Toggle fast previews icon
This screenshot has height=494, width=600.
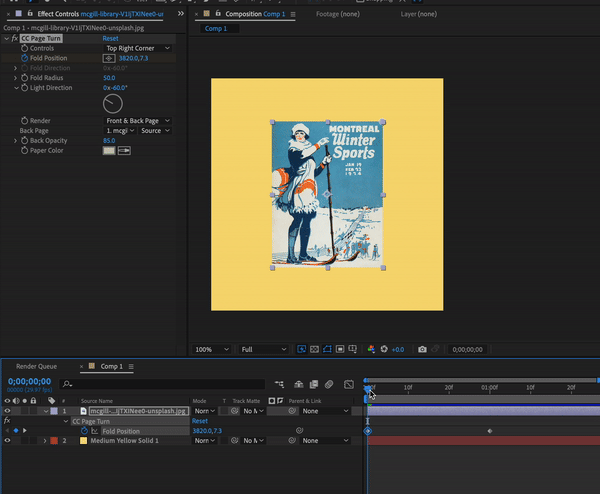302,349
